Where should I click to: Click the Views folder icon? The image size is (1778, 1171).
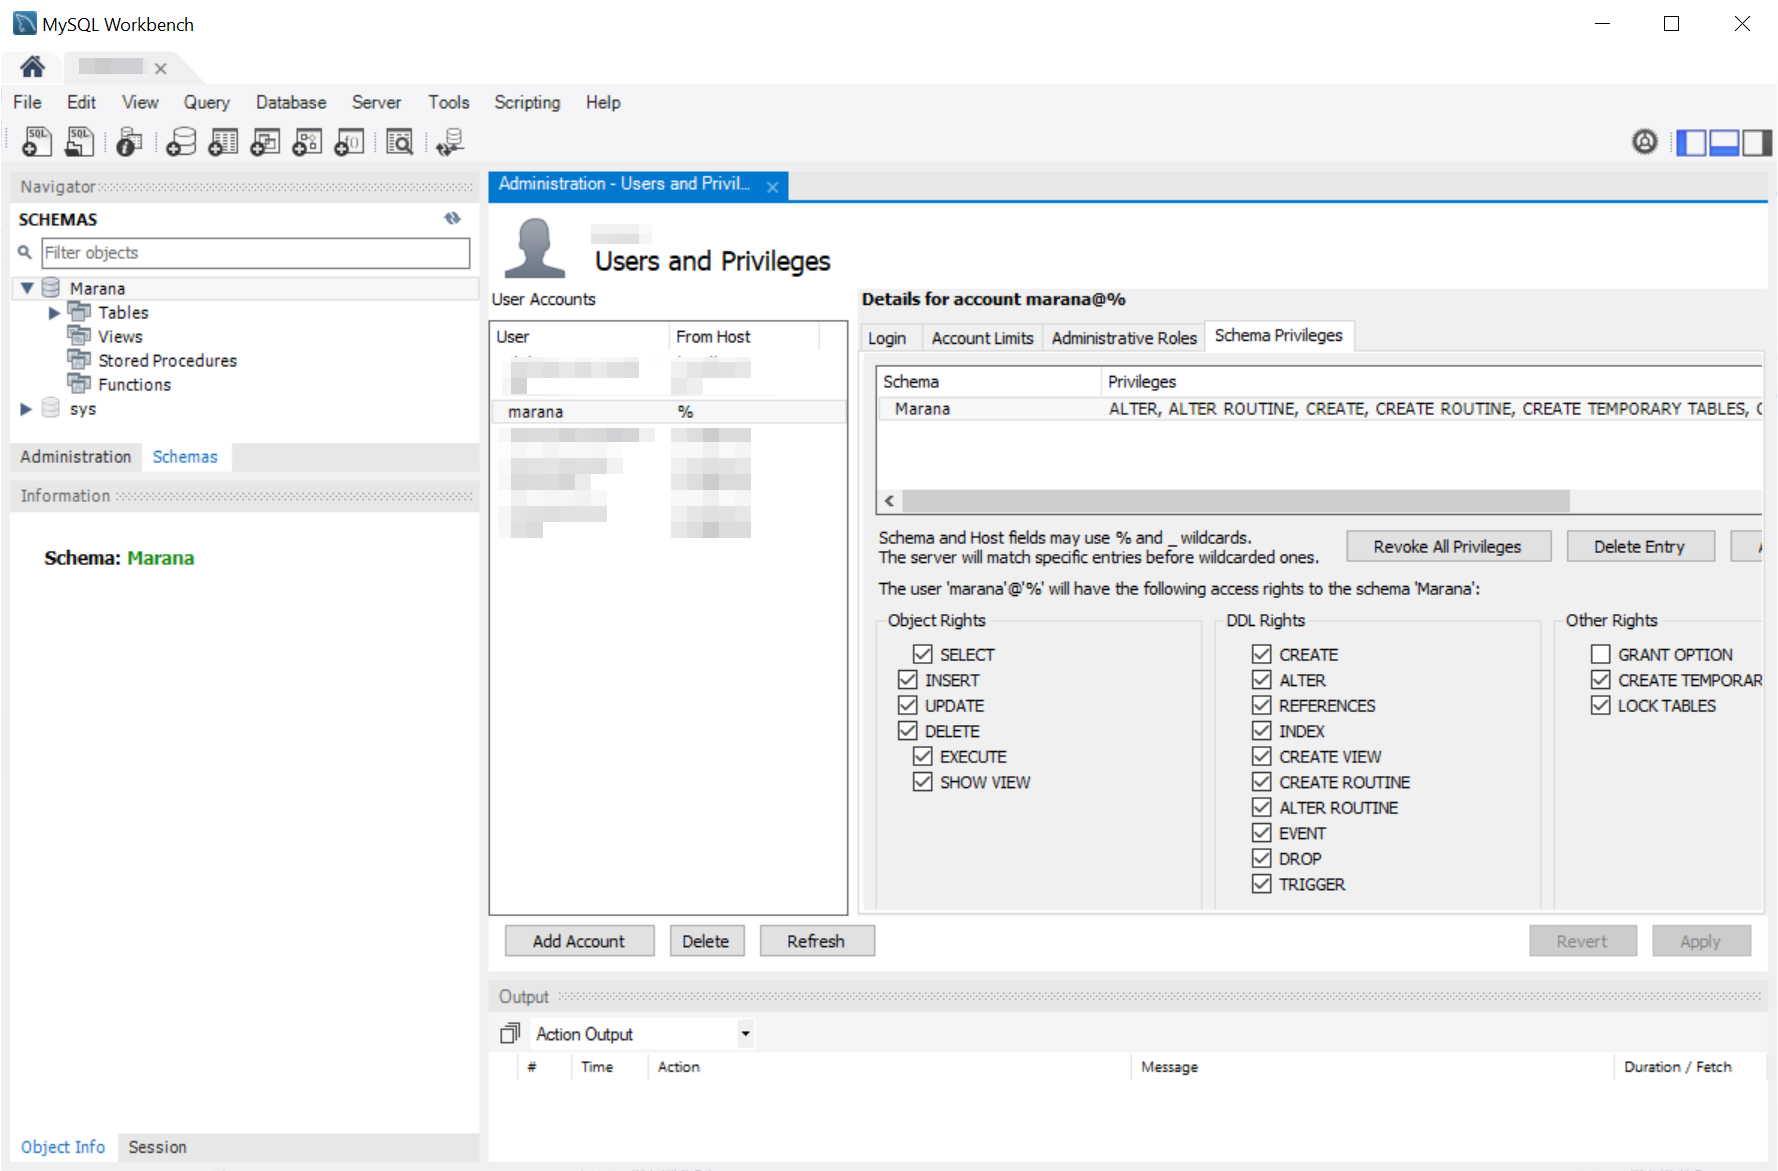click(x=79, y=336)
